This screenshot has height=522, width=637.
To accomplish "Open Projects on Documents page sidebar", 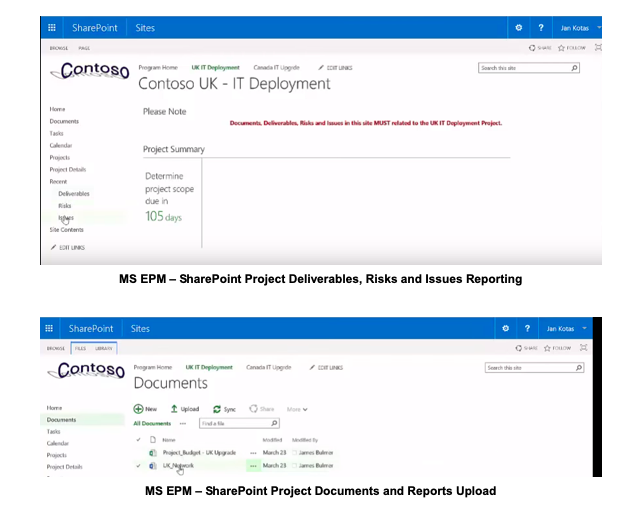I will 56,455.
